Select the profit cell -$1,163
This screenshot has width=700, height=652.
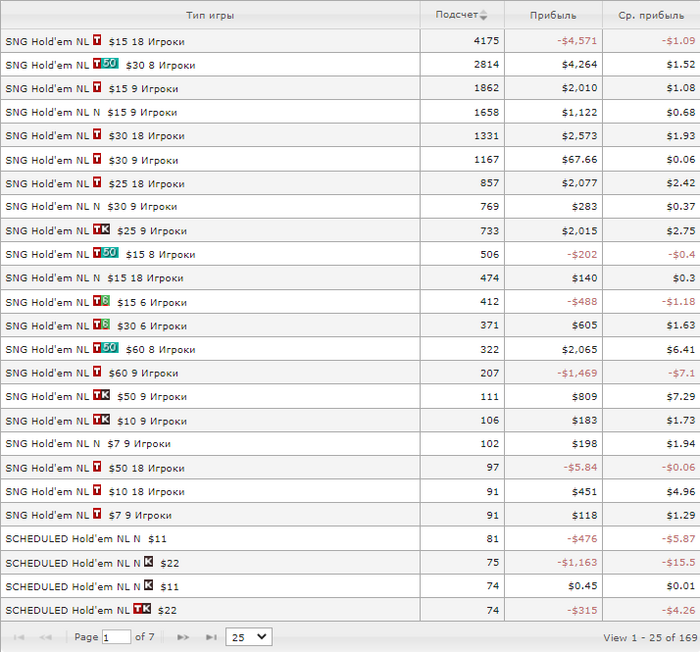[x=553, y=563]
